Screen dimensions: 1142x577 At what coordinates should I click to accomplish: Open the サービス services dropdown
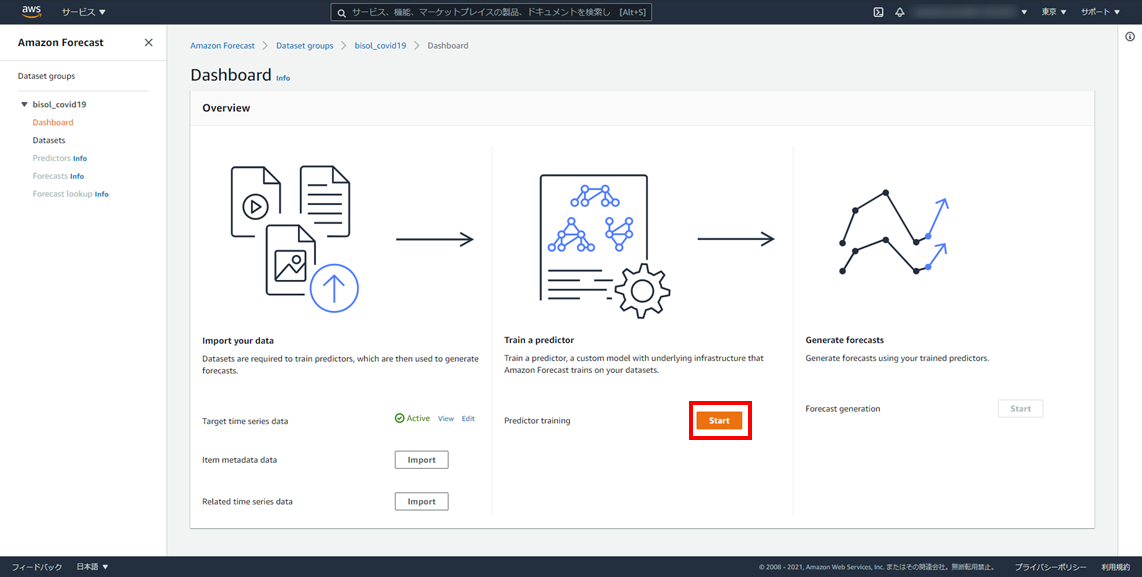pos(83,12)
